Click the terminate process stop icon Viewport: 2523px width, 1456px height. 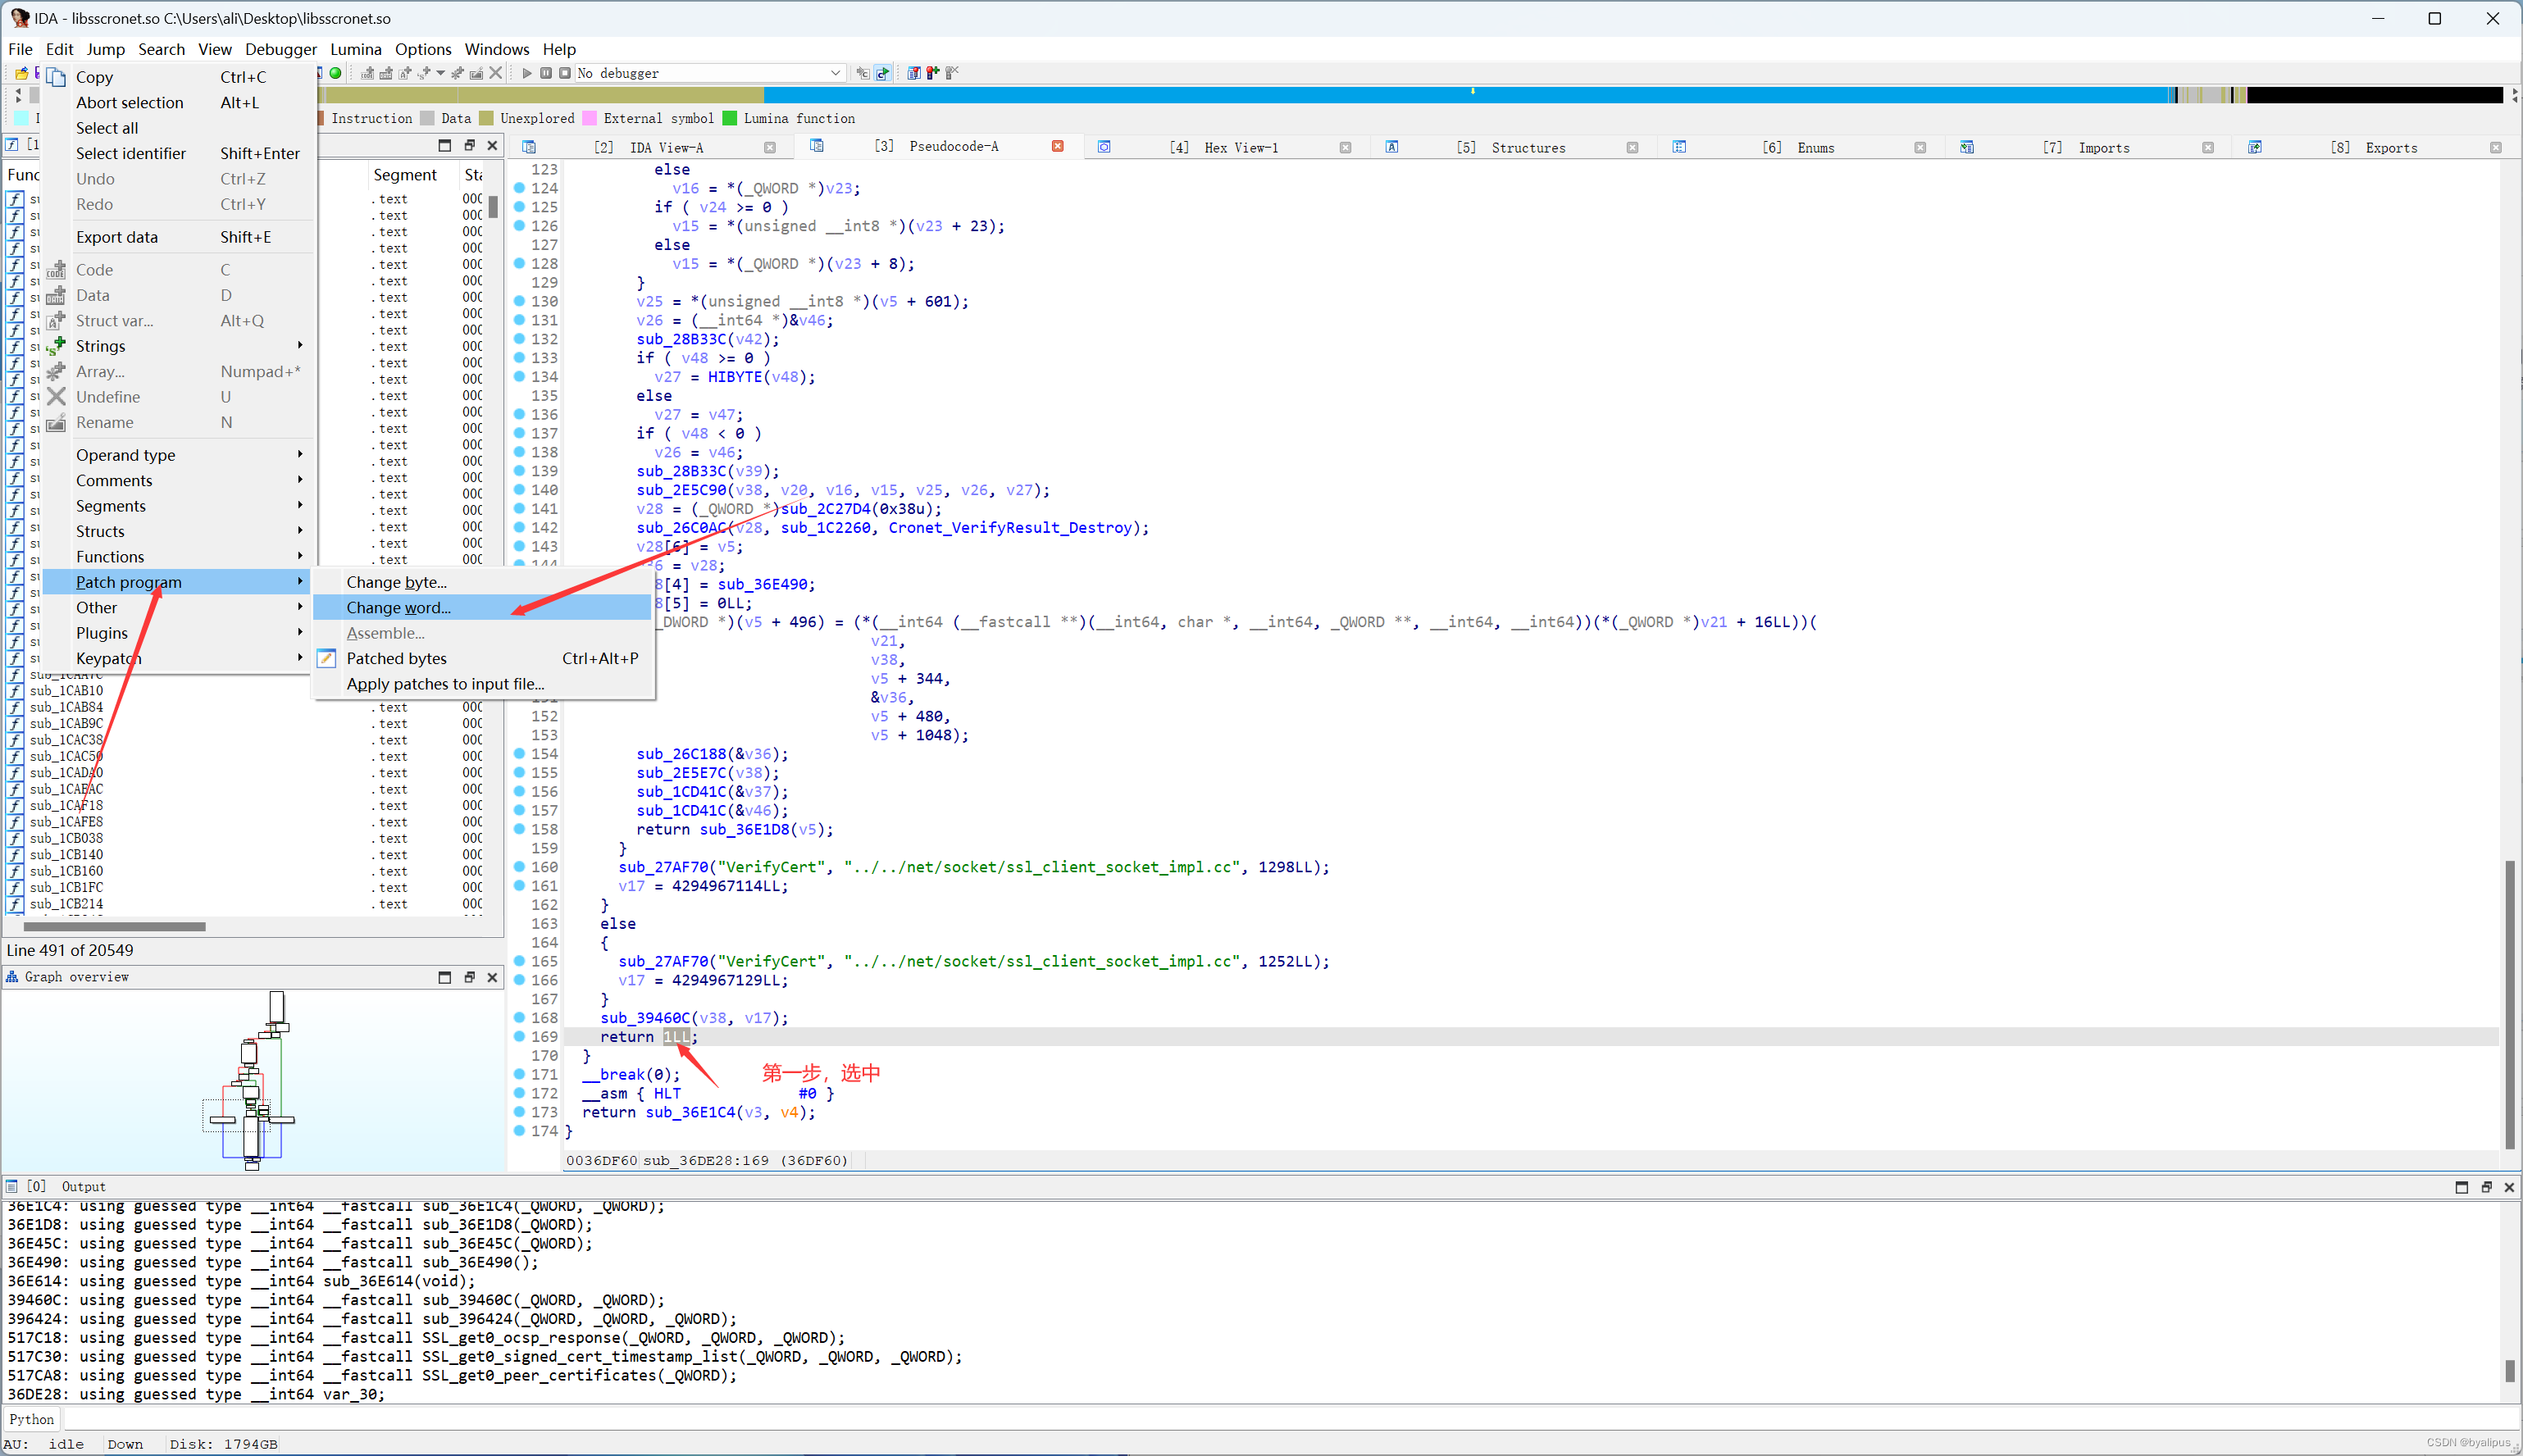(x=565, y=73)
